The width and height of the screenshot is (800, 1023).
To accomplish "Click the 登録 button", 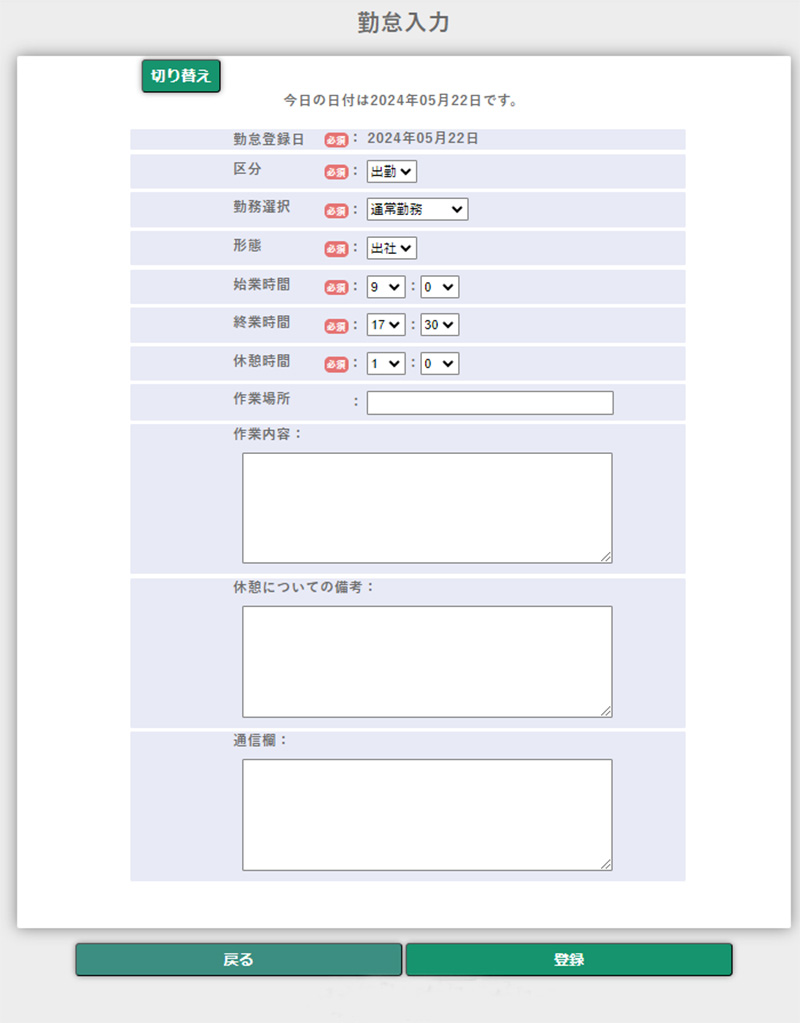I will [569, 960].
